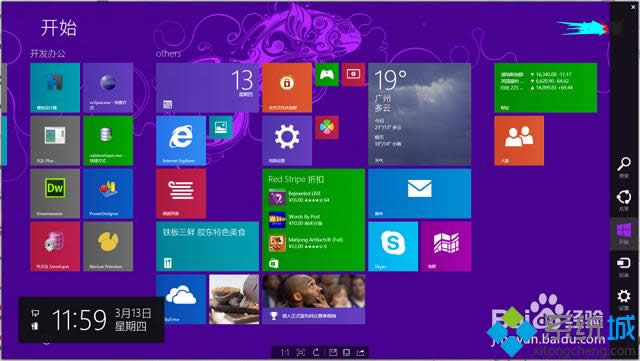Screen dimensions: 640x361
Task: Click the save icon in viewer toolbar
Action: 333,352
